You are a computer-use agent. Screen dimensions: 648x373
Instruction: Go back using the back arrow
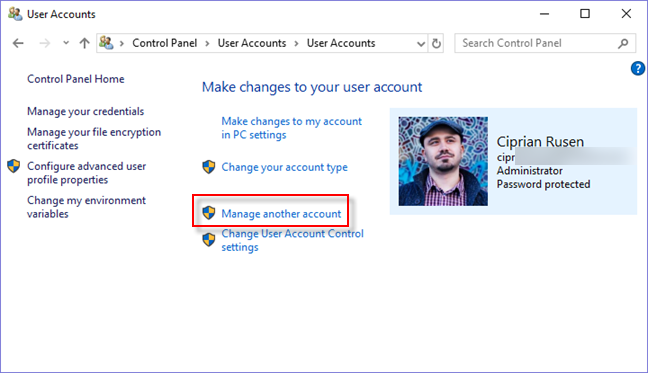click(x=18, y=43)
